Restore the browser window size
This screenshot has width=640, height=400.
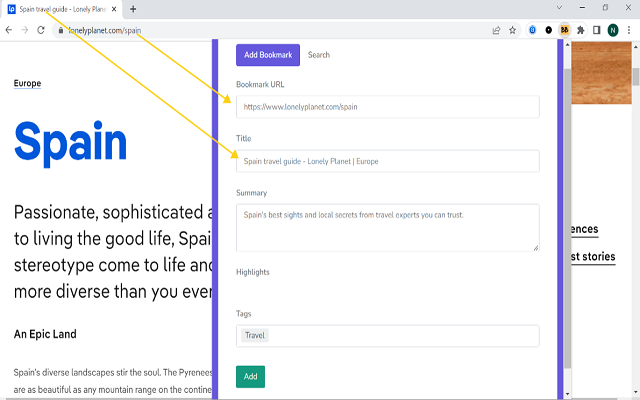click(605, 7)
